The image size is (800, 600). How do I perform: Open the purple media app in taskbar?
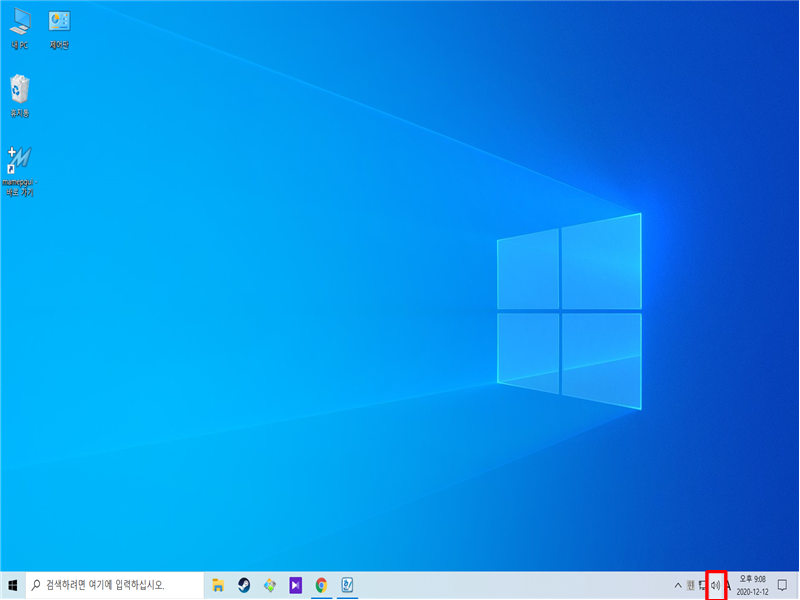click(x=295, y=585)
